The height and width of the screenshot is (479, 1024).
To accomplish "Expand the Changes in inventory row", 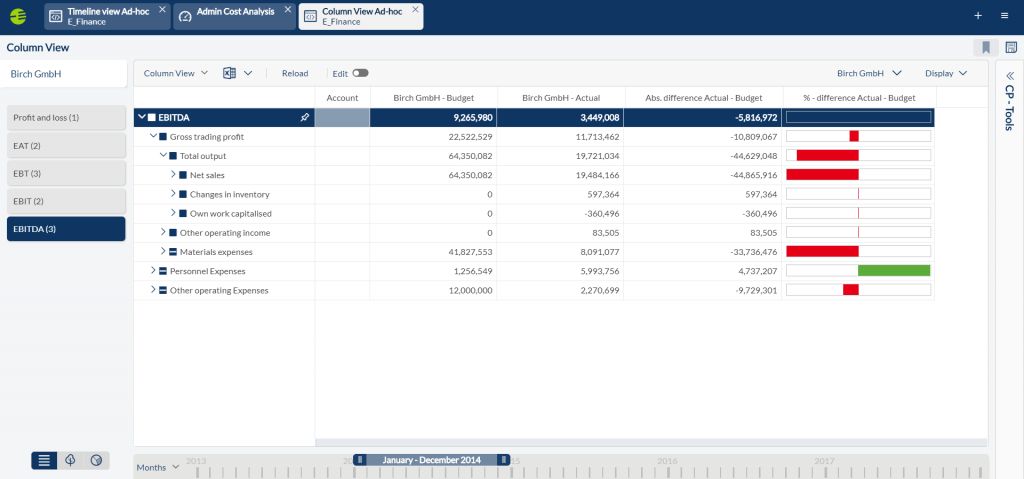I will [x=174, y=194].
